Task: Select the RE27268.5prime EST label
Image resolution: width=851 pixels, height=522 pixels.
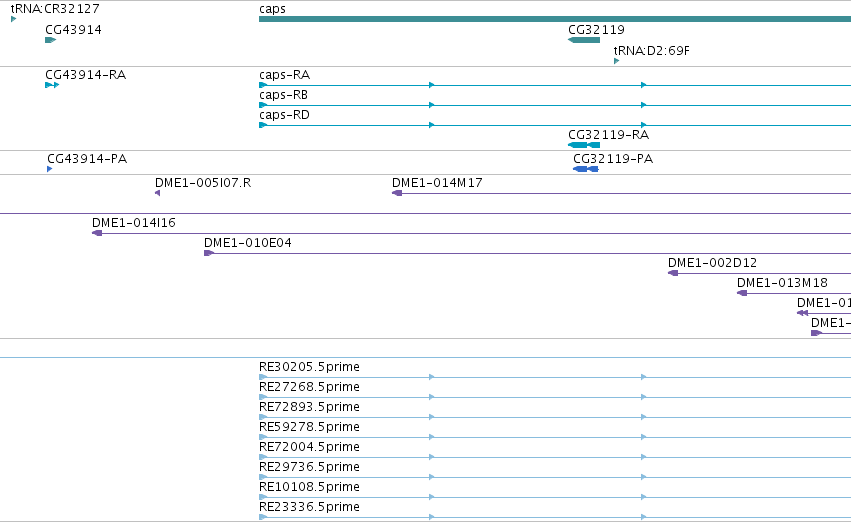Action: [x=309, y=386]
